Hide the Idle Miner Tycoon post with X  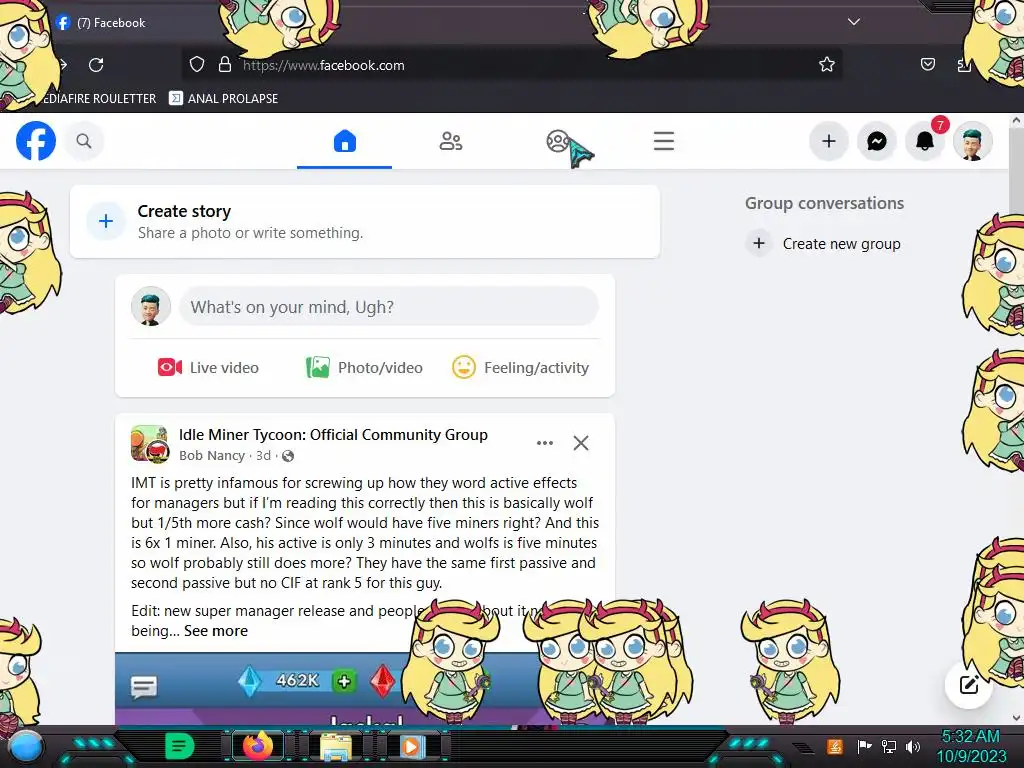[581, 443]
